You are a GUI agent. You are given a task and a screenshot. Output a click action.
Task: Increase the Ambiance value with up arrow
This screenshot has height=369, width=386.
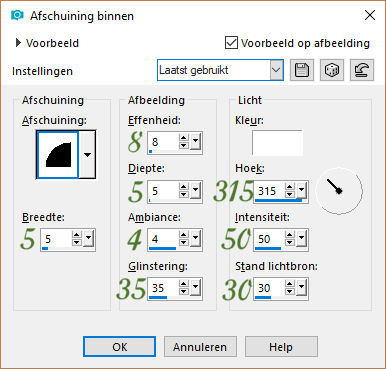184,235
